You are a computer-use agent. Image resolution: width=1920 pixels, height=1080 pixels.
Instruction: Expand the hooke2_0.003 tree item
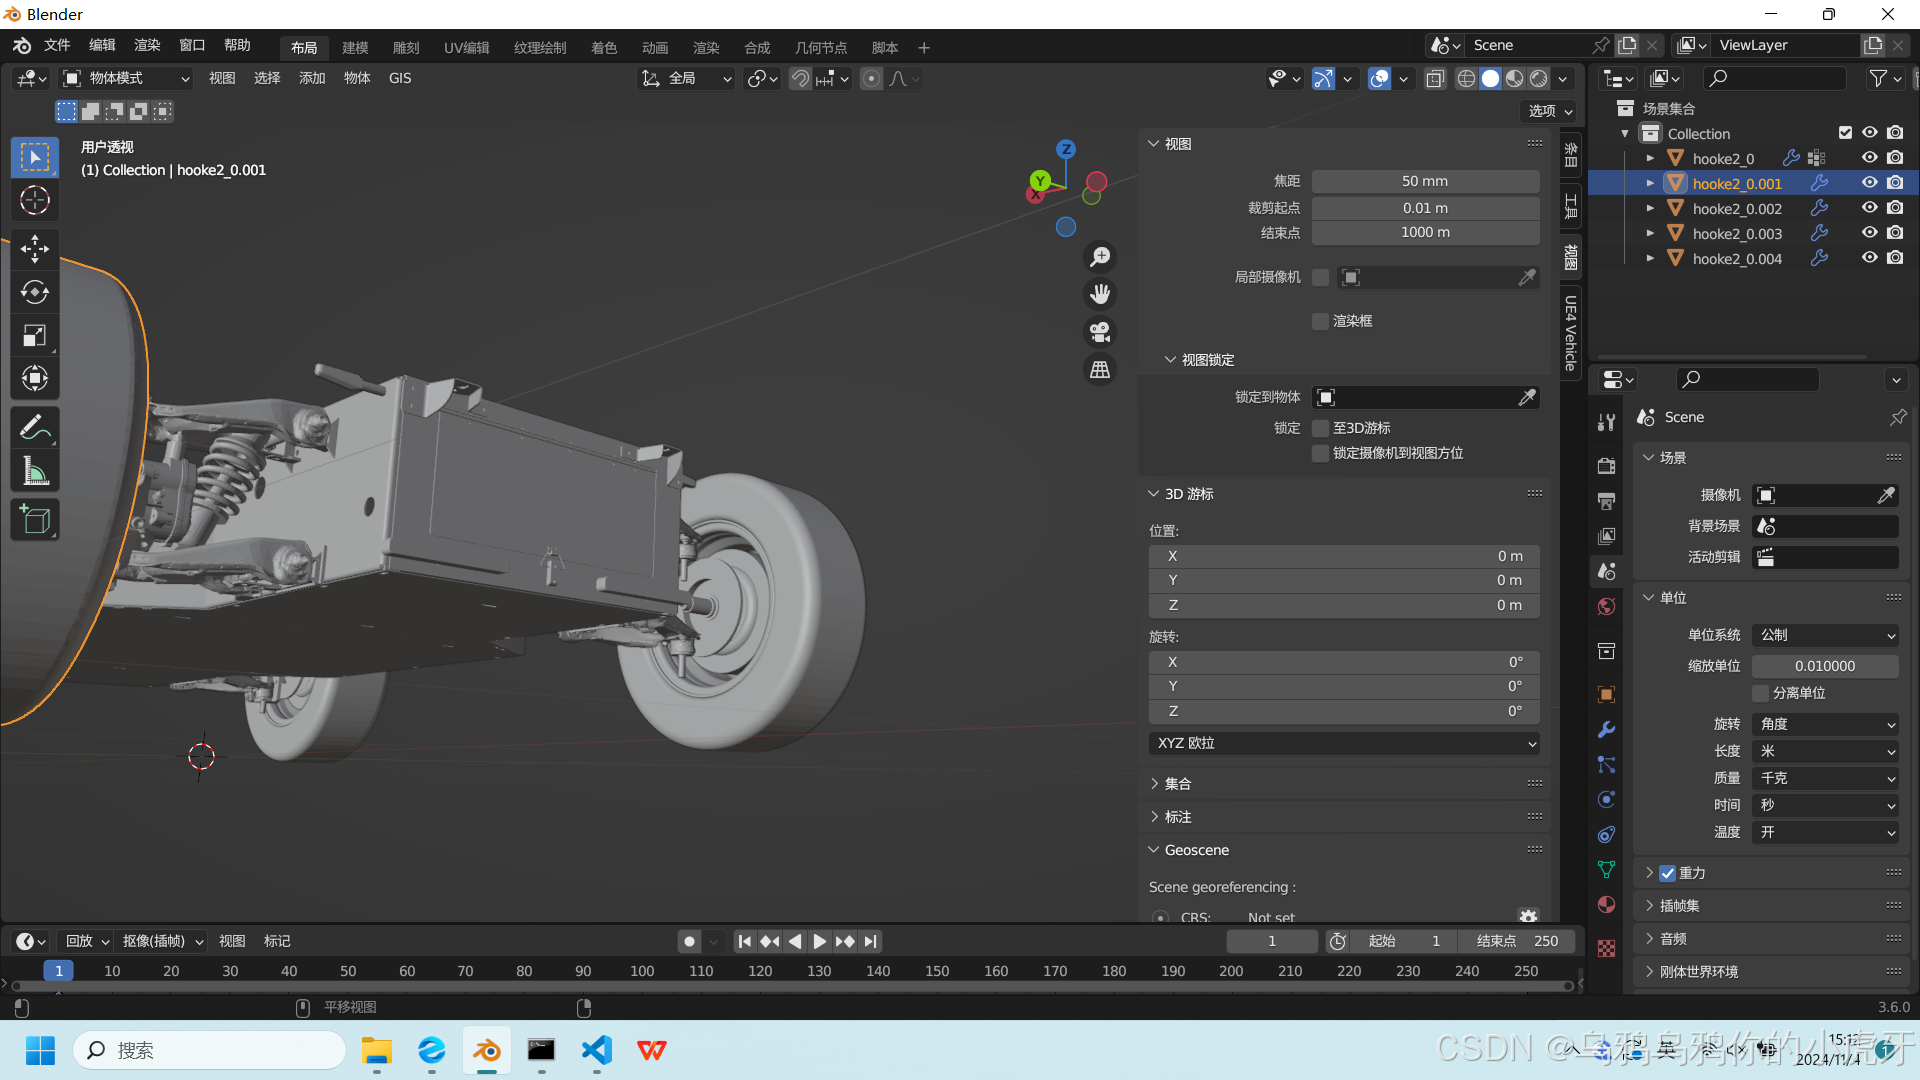1650,233
